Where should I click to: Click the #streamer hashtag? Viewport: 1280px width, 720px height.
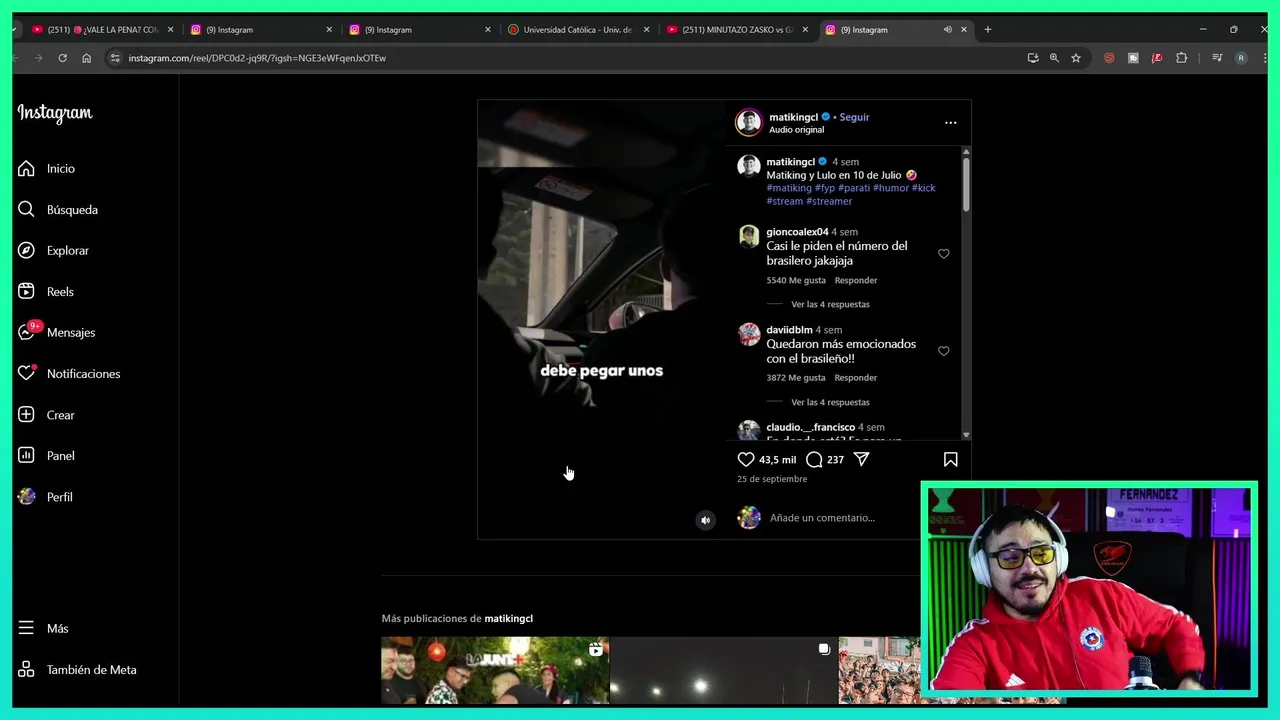tap(829, 201)
